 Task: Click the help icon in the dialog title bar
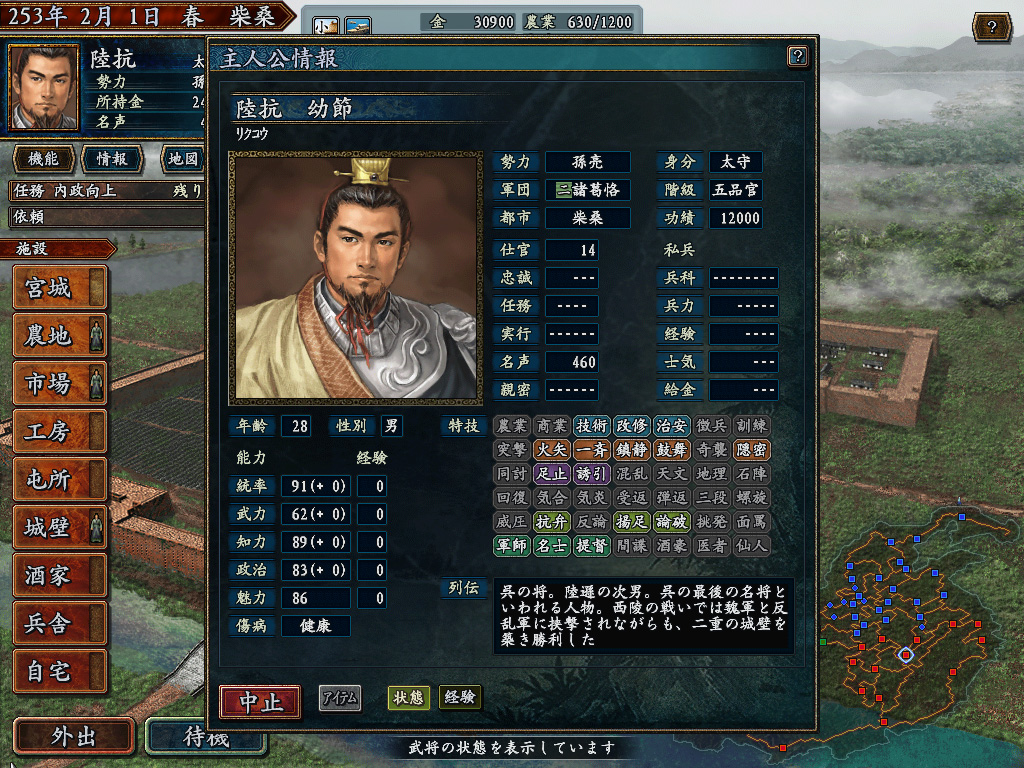(x=797, y=56)
